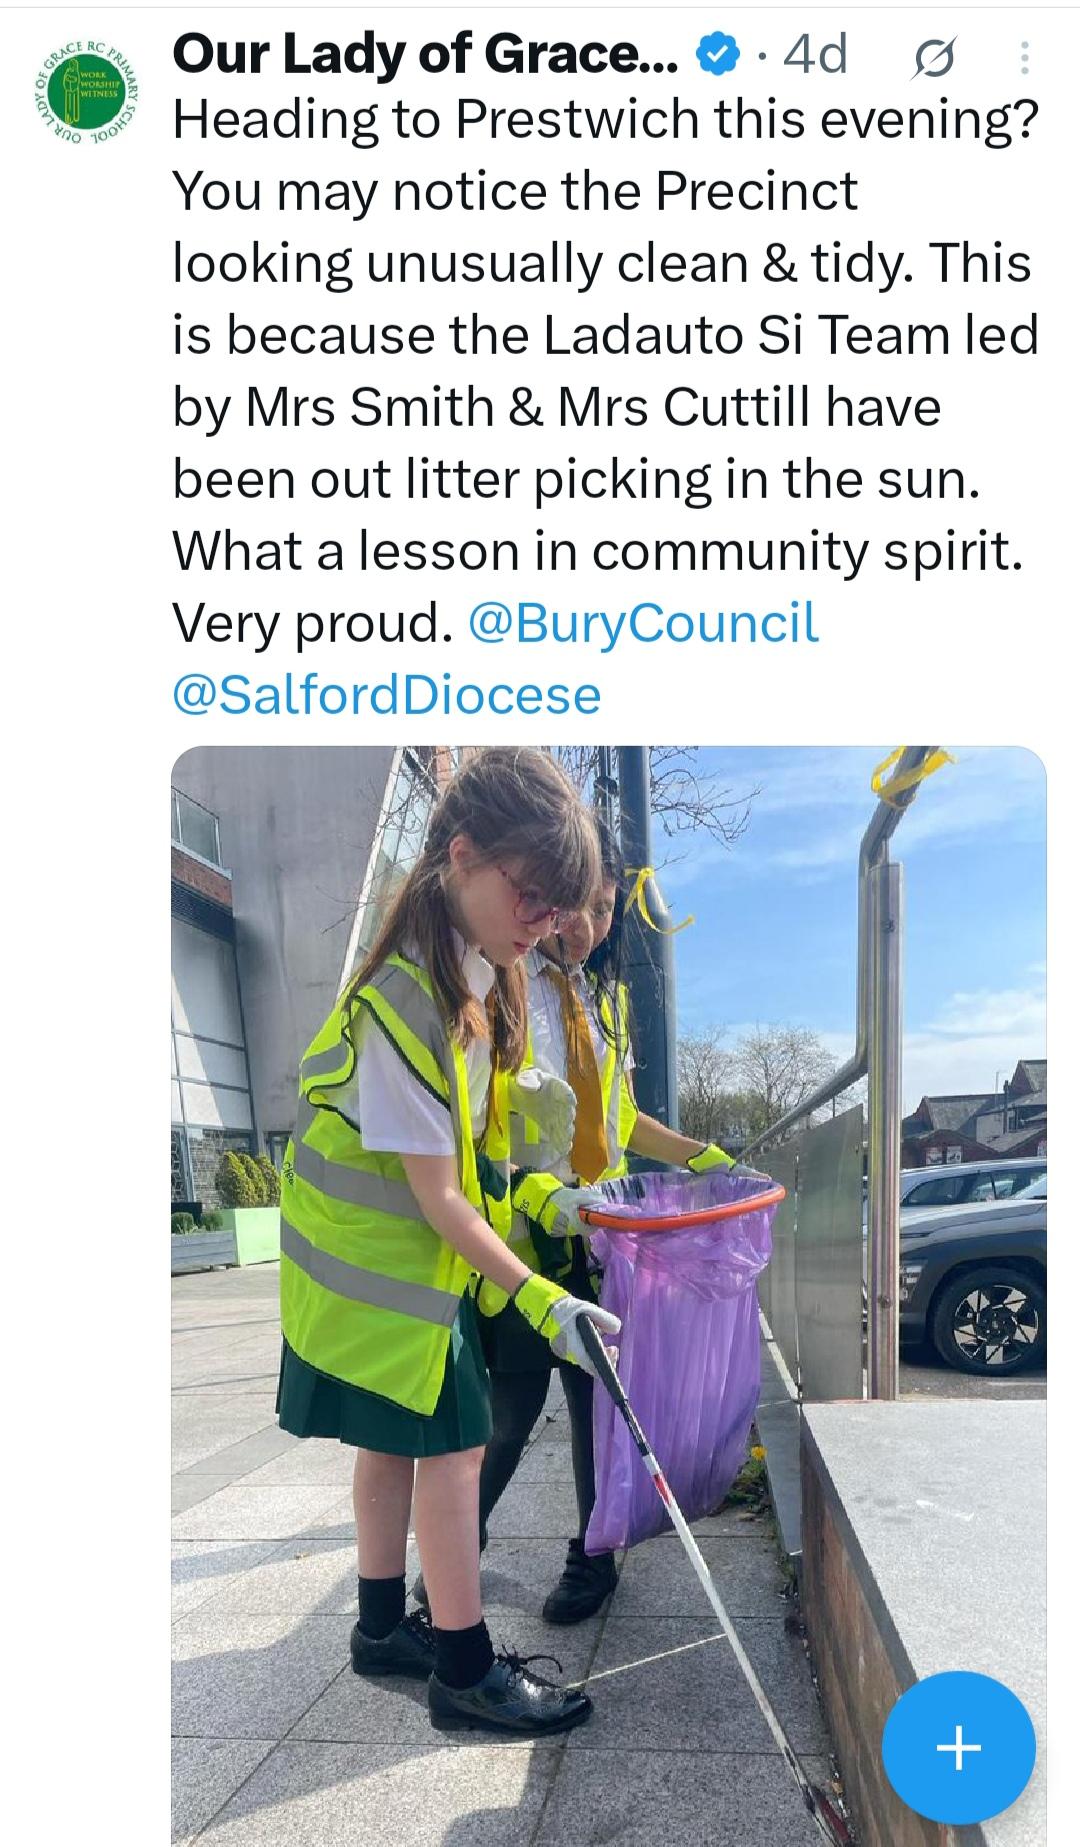1080x1847 pixels.
Task: Tap the 4d post timestamp
Action: (815, 55)
